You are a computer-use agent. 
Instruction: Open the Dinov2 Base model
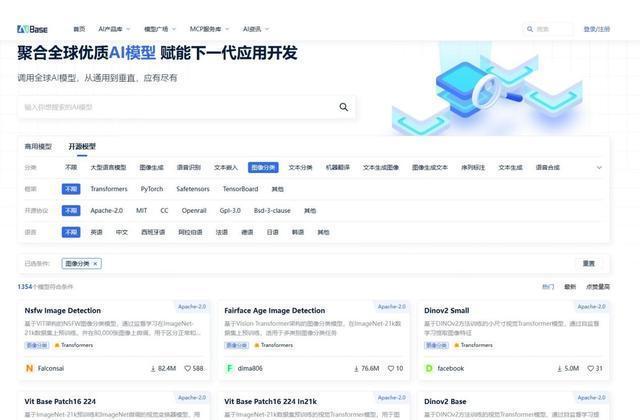coord(445,402)
